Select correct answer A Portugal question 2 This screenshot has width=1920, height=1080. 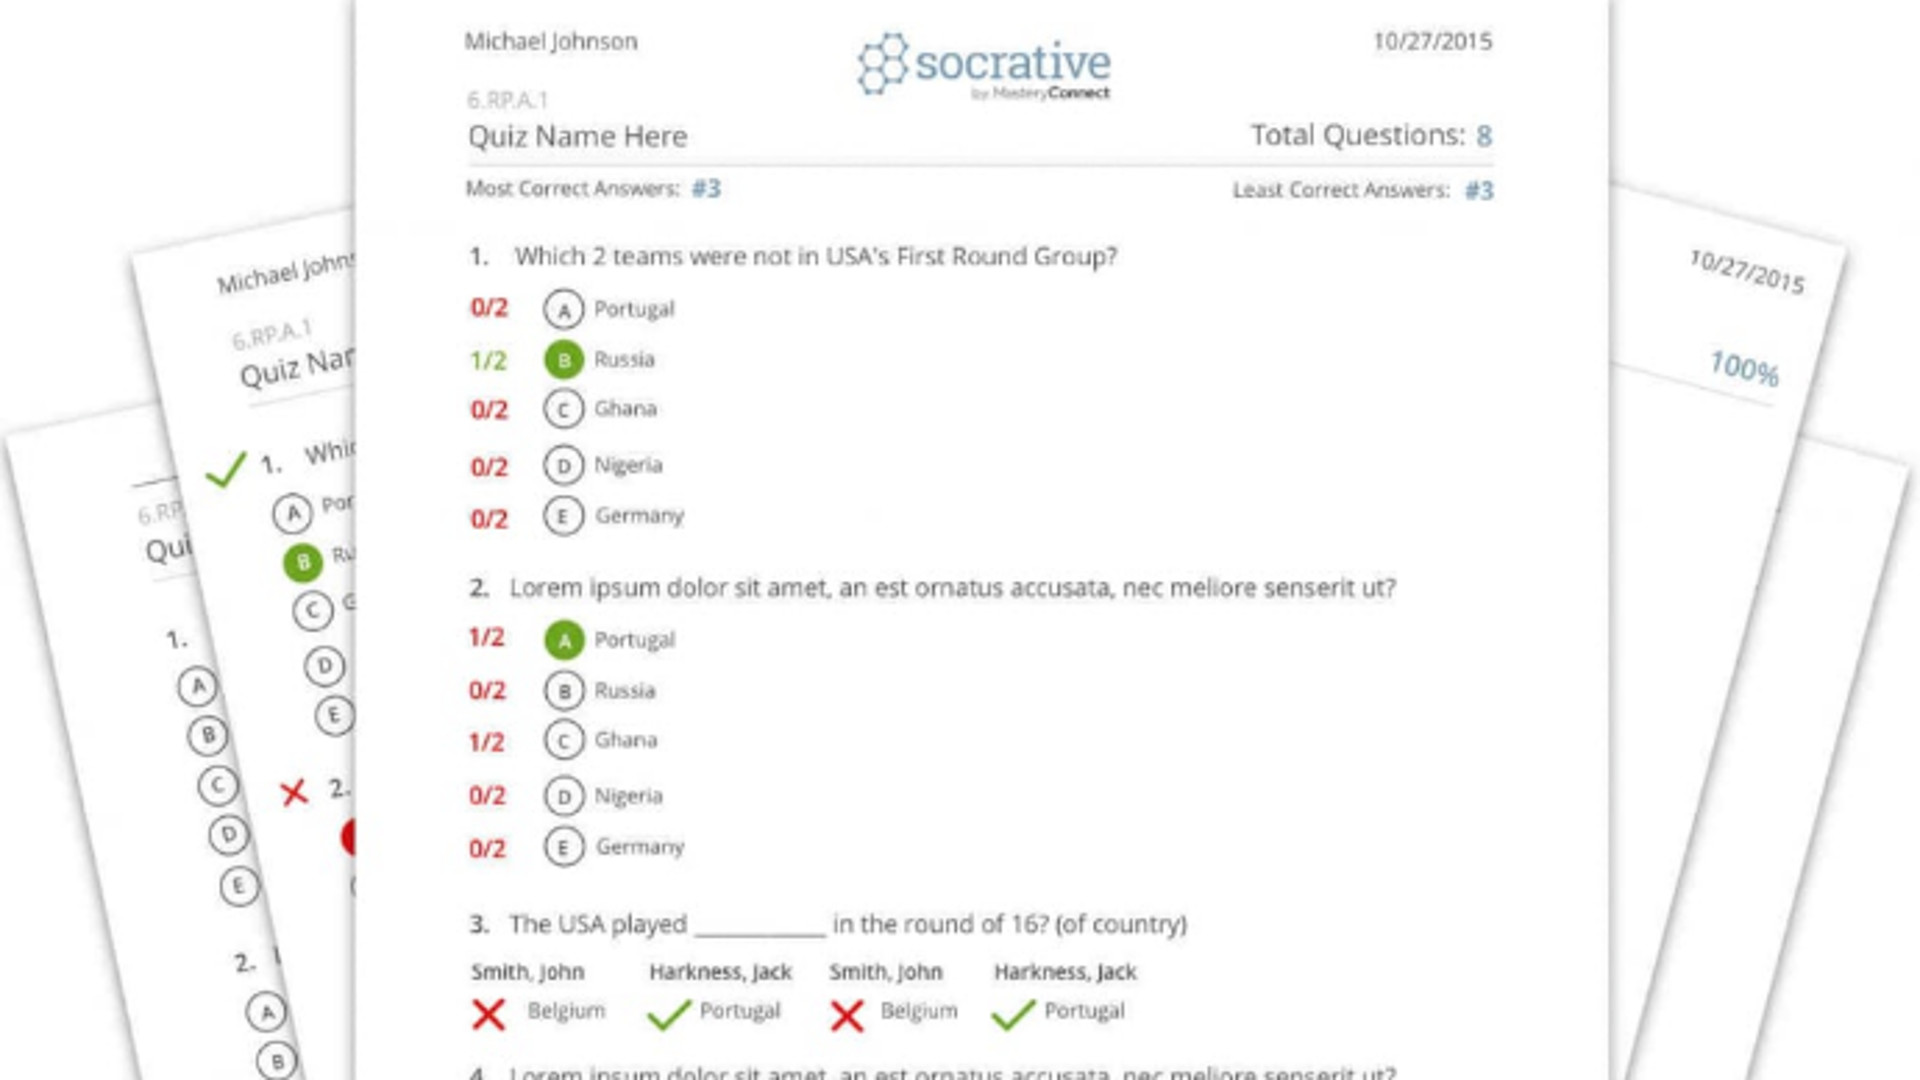pos(563,640)
